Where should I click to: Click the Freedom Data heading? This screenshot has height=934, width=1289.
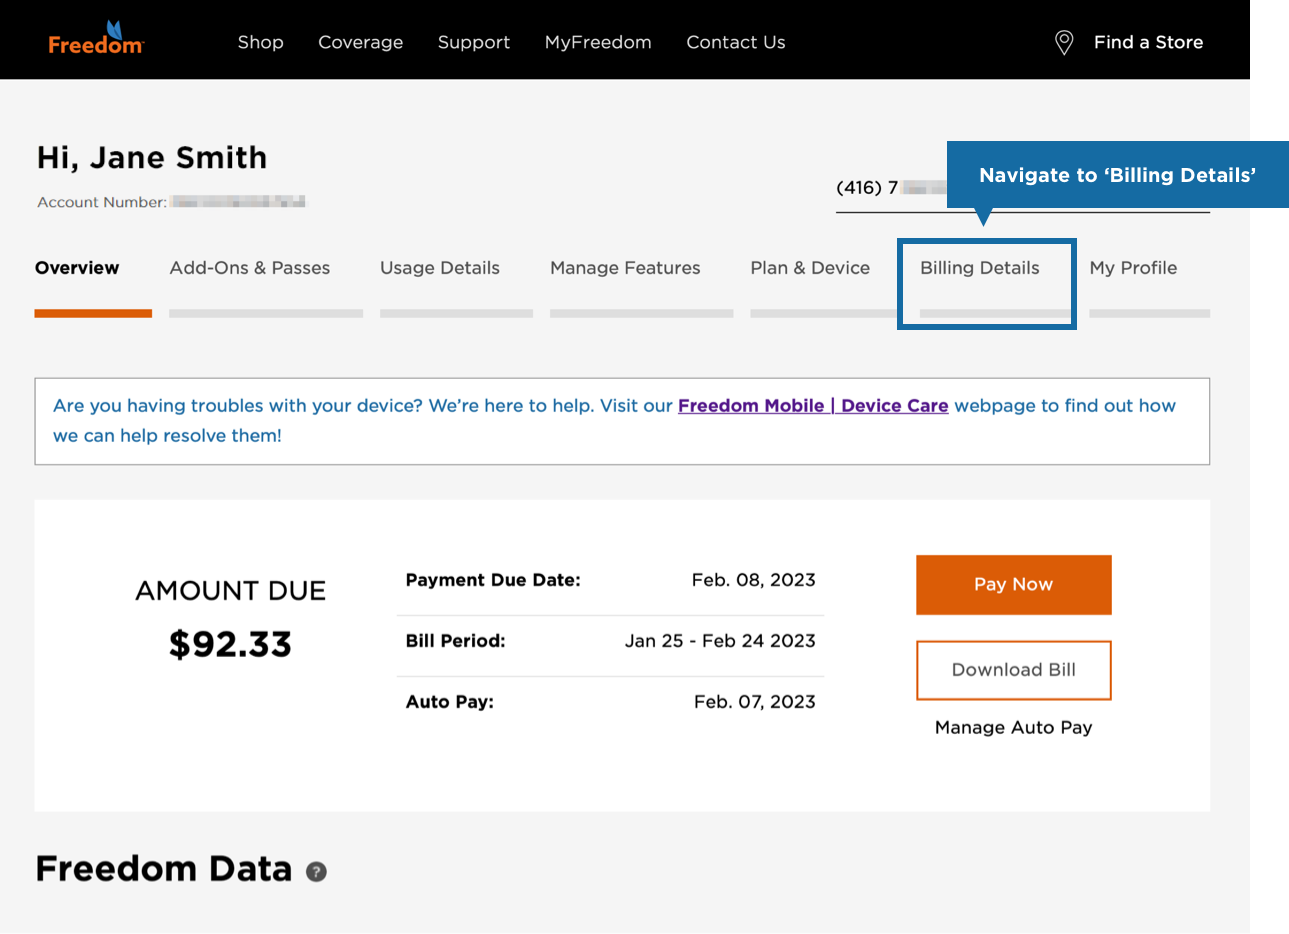click(x=164, y=869)
